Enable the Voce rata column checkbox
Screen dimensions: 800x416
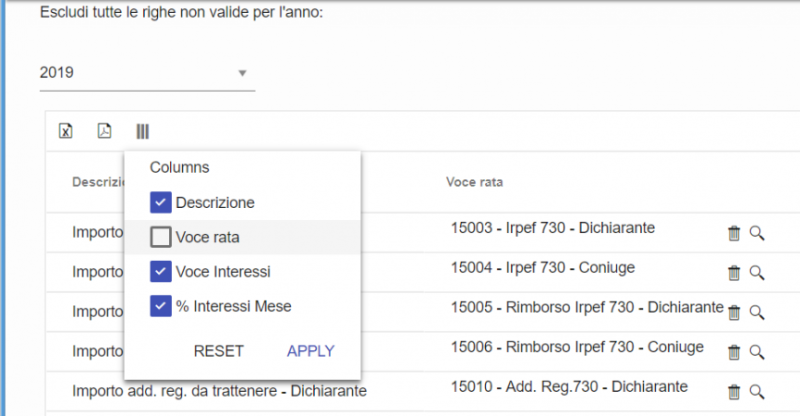(161, 238)
